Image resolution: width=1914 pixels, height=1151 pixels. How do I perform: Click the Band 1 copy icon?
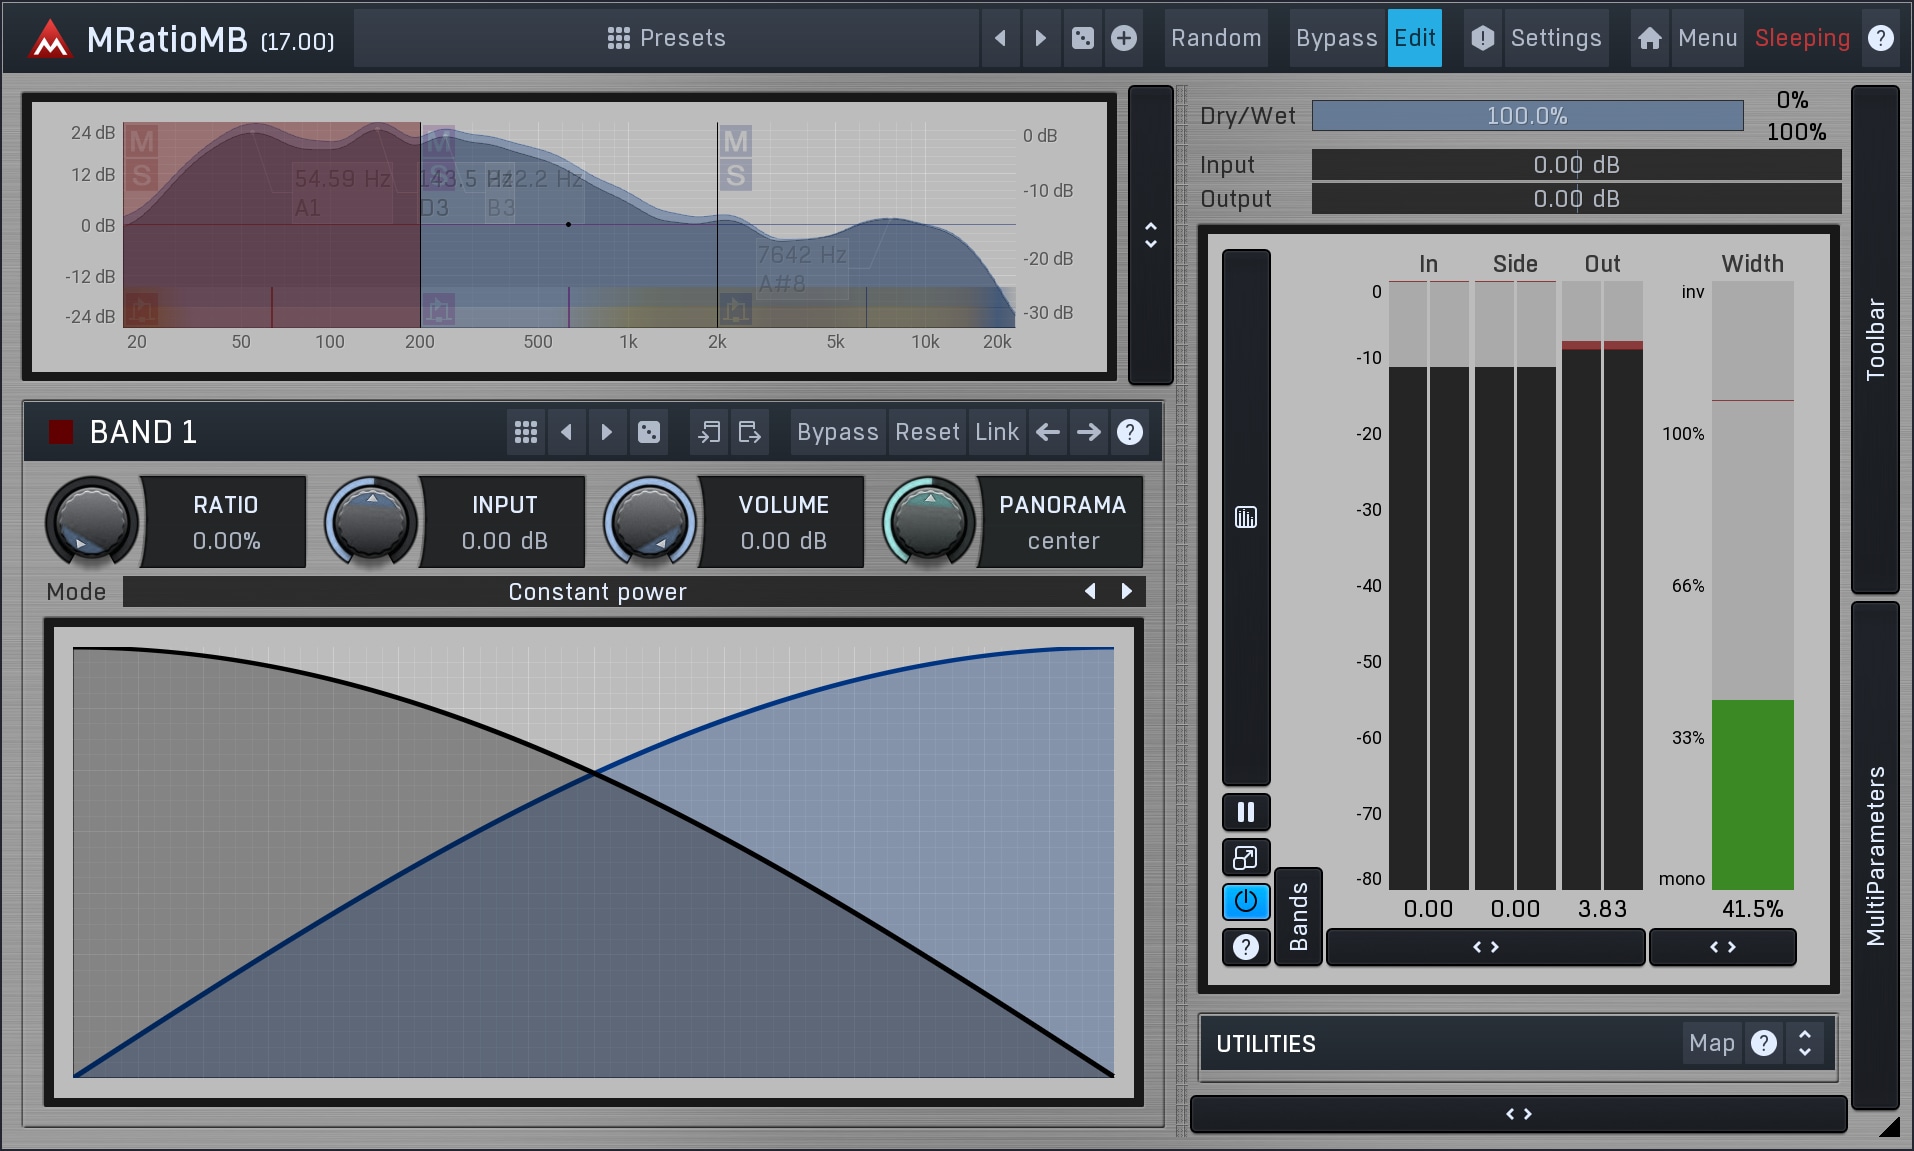pyautogui.click(x=709, y=432)
